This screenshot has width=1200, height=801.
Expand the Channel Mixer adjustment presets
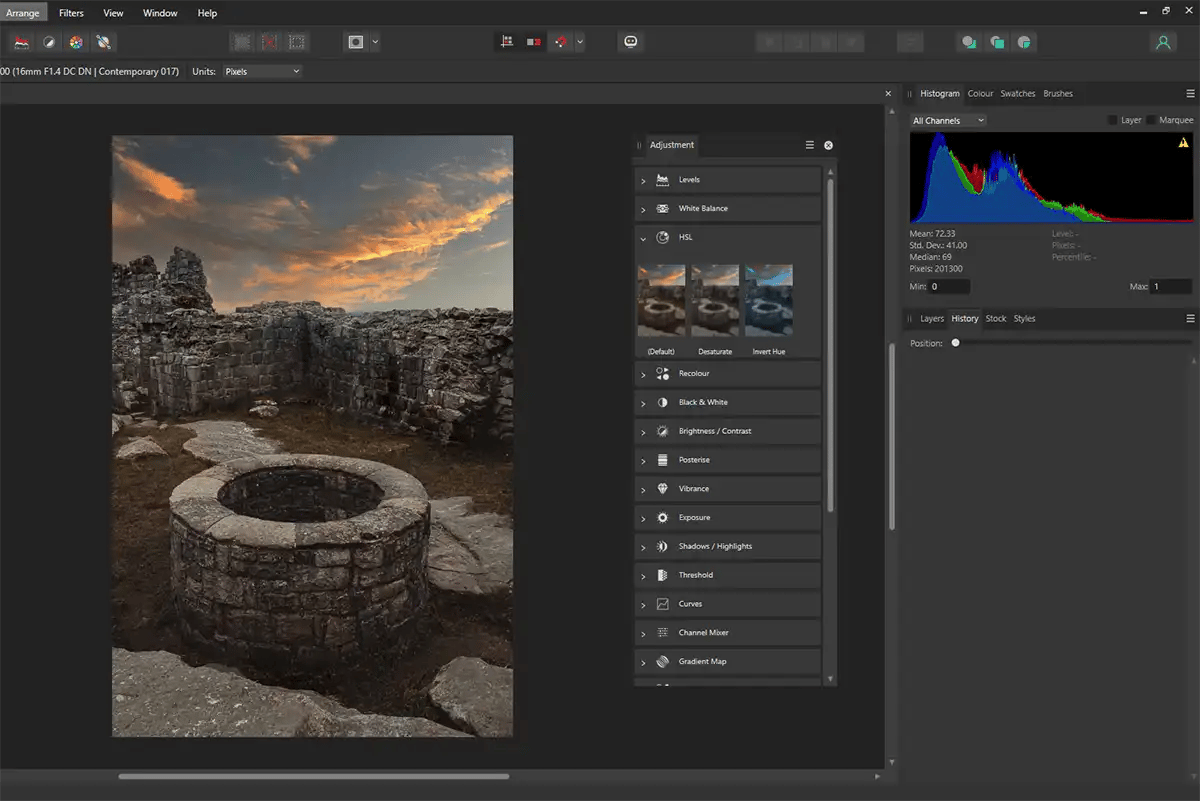point(643,634)
